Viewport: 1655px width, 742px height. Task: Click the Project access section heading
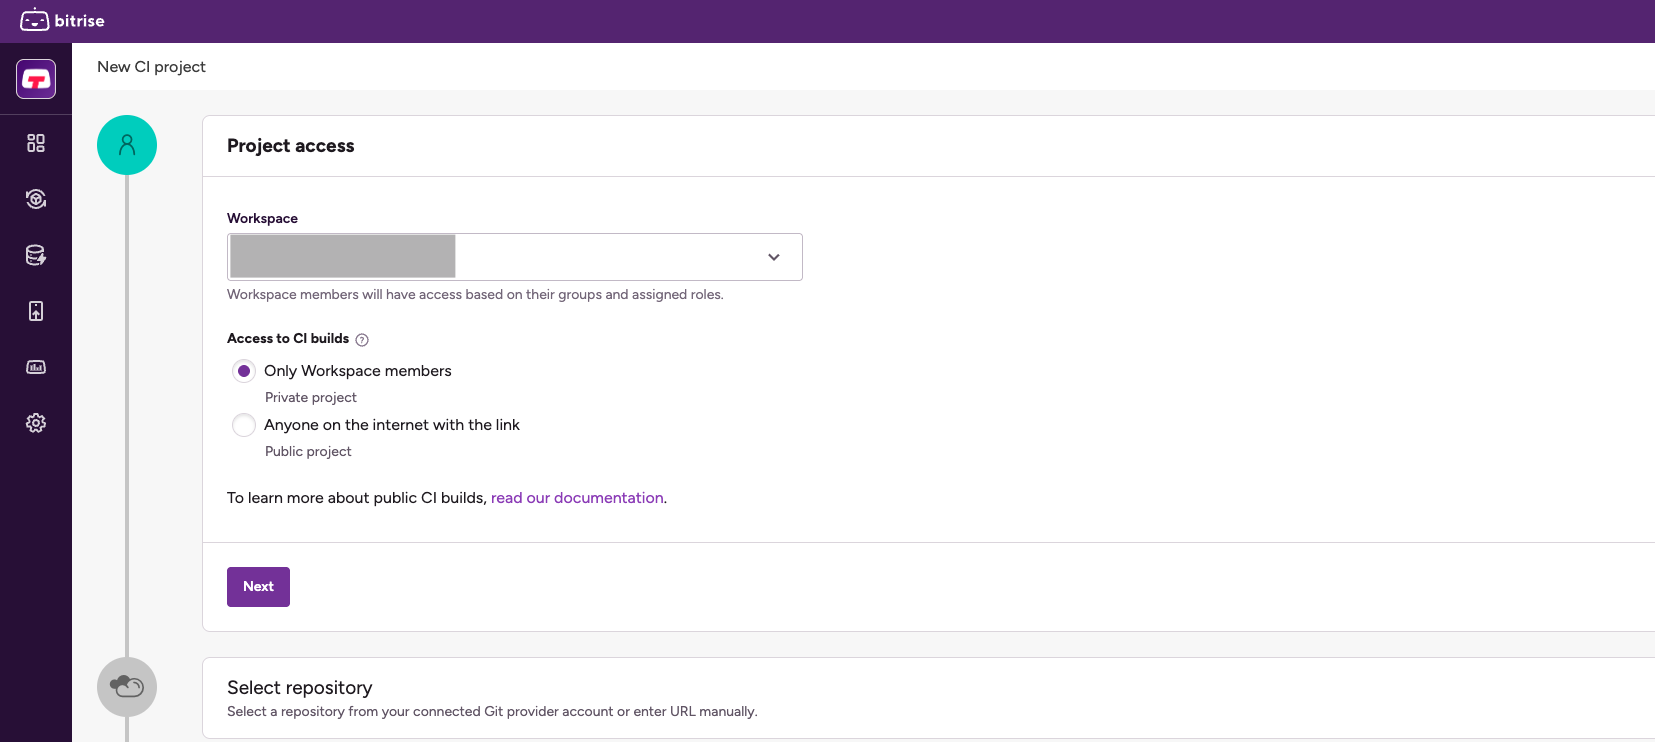[x=290, y=146]
